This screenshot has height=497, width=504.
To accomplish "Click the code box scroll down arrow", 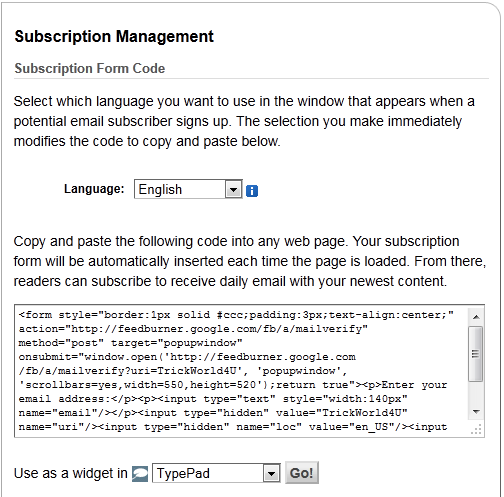I will (x=476, y=412).
